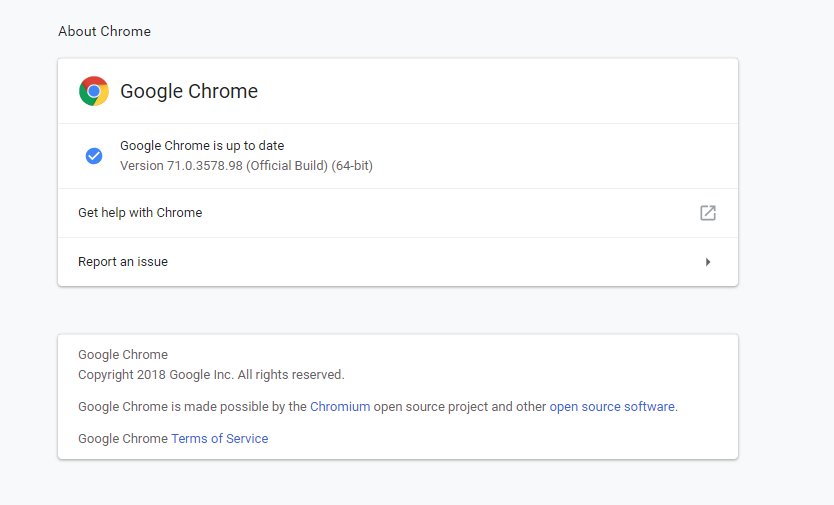Open the Chromium project link
834x505 pixels.
coord(340,407)
